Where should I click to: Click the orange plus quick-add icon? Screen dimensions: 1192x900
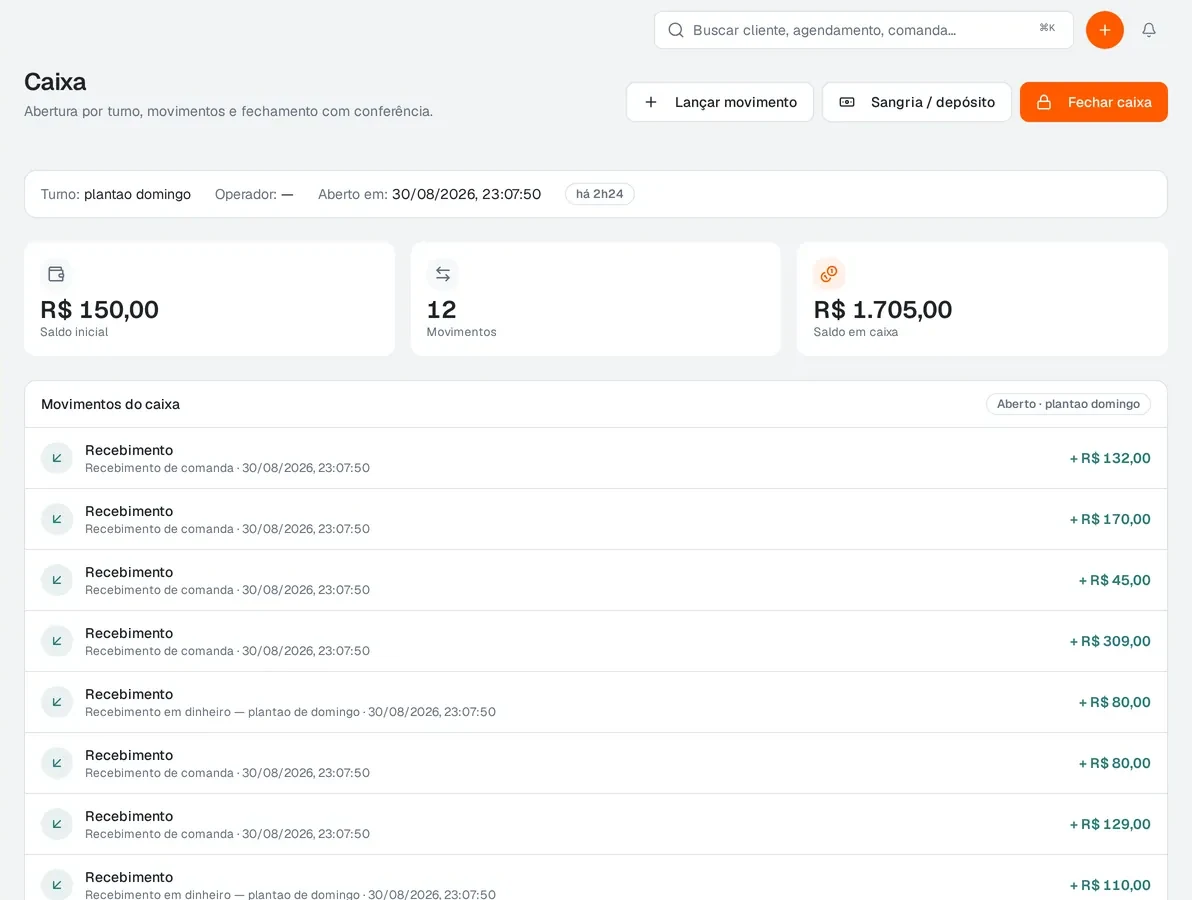point(1105,30)
